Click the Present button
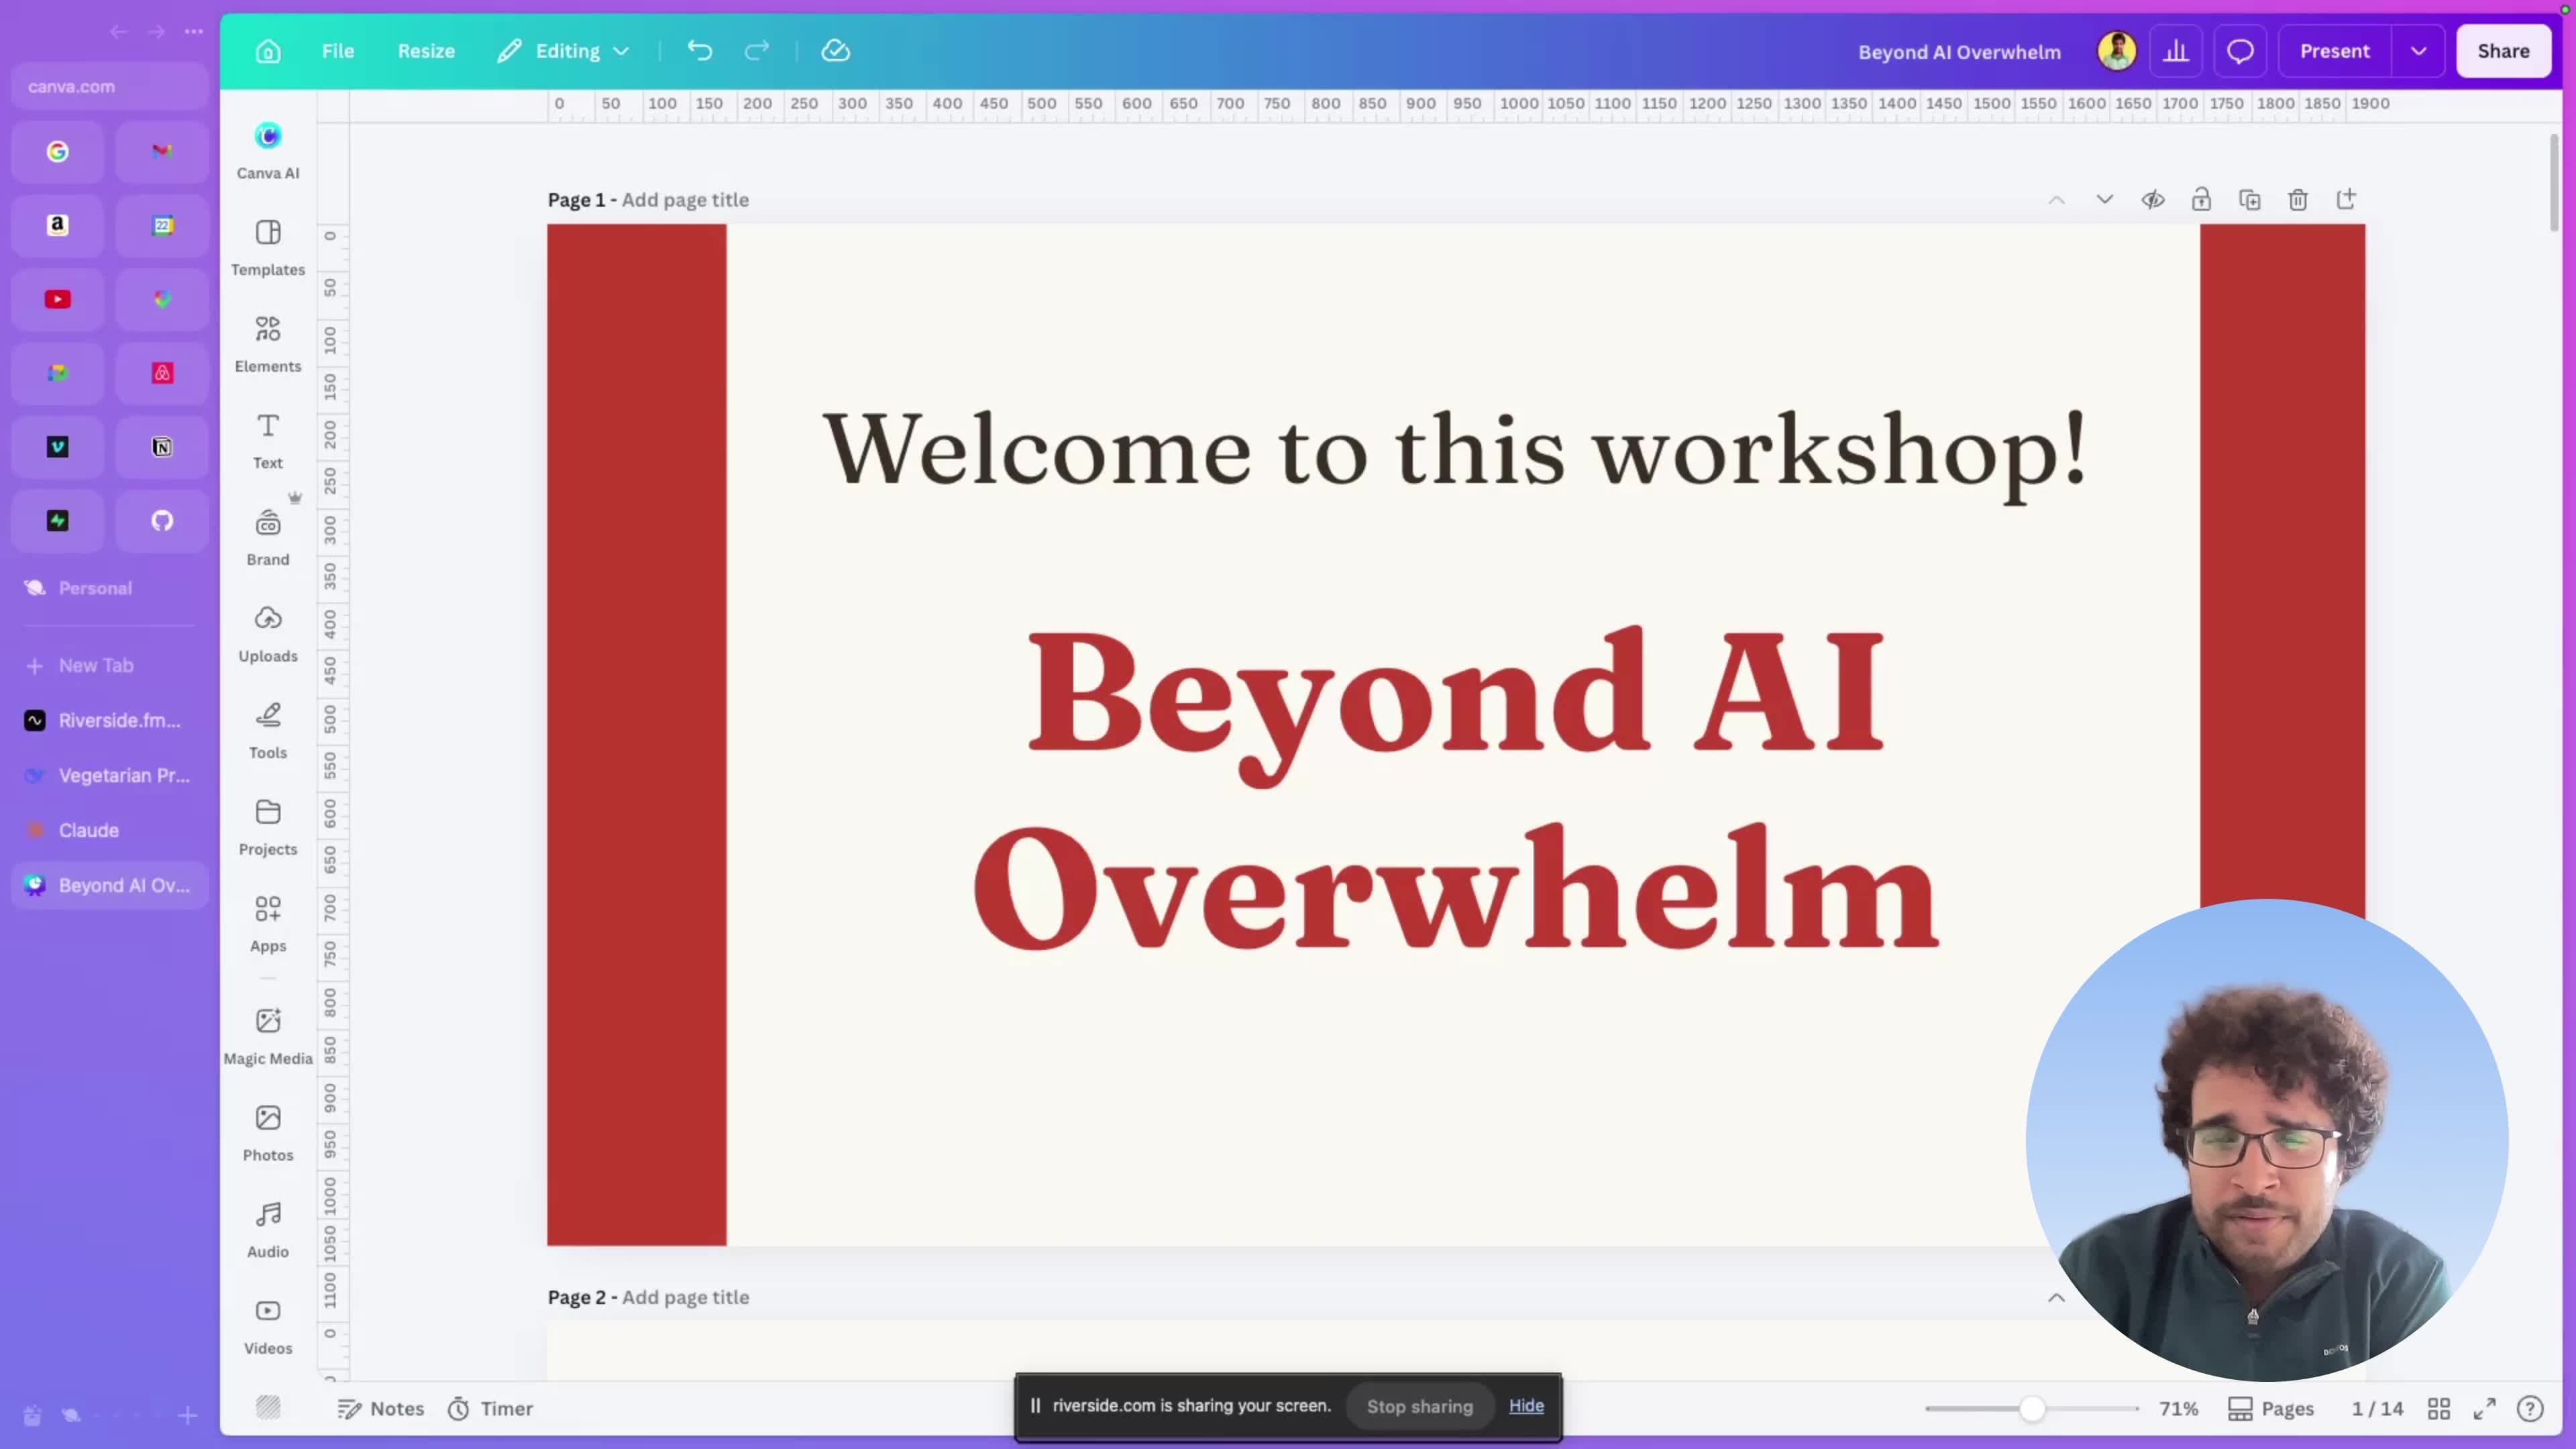Image resolution: width=2576 pixels, height=1449 pixels. 2334,51
